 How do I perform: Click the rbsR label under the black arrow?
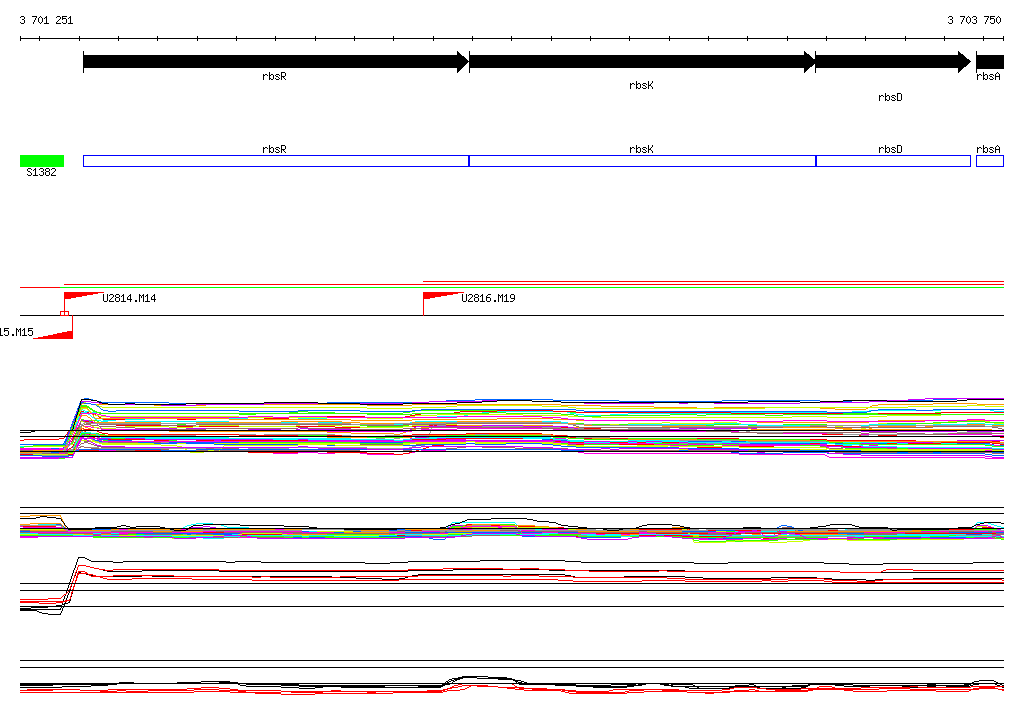click(274, 76)
